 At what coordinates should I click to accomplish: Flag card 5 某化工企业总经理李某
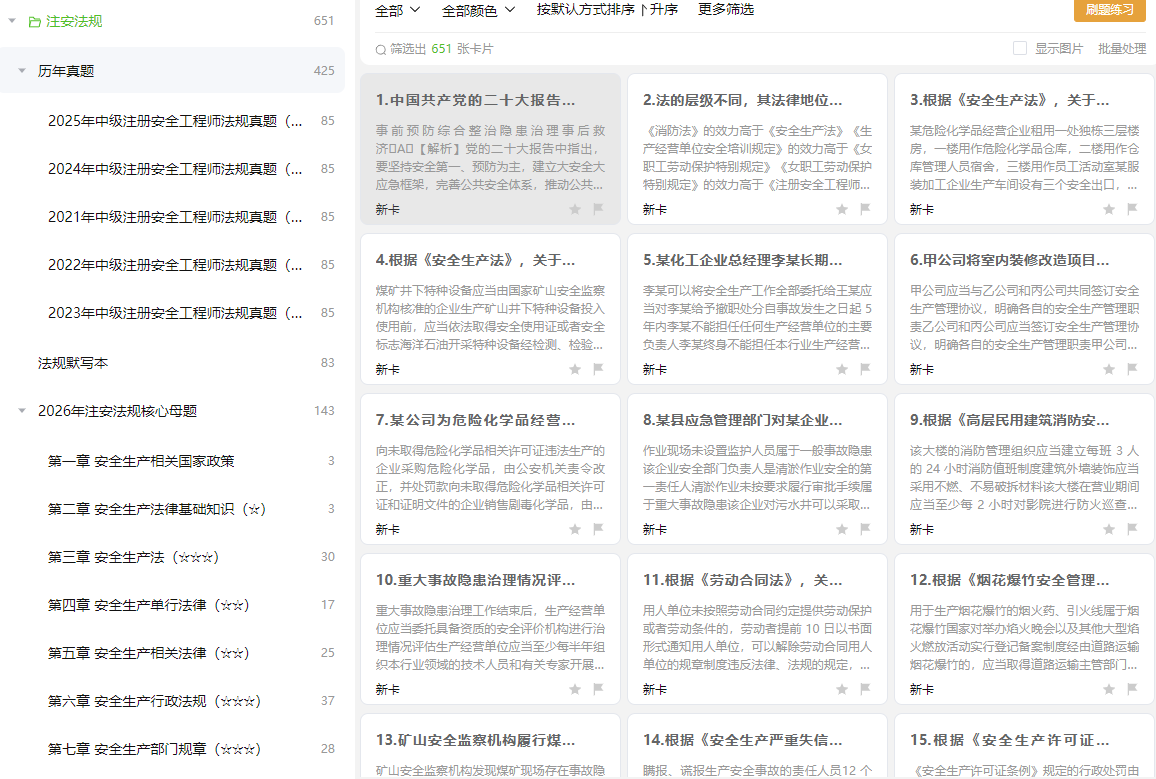pos(865,369)
